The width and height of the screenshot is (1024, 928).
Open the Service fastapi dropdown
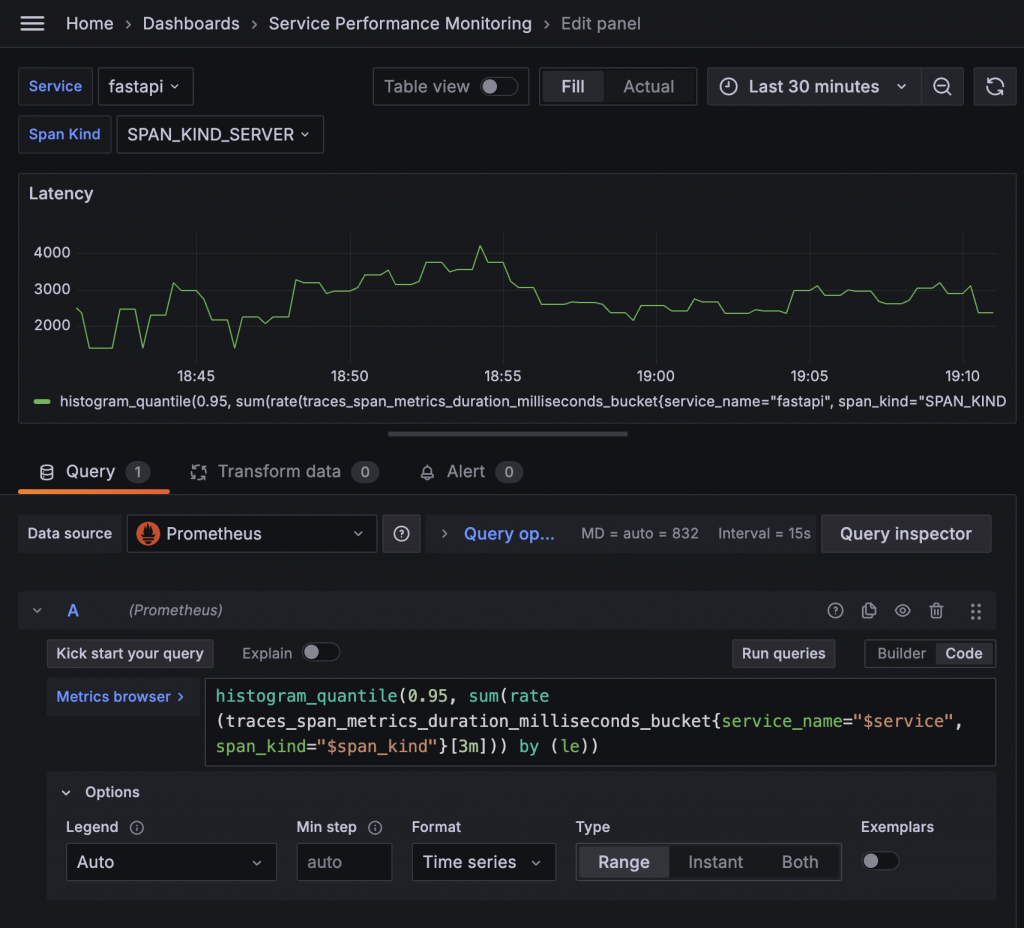point(145,87)
